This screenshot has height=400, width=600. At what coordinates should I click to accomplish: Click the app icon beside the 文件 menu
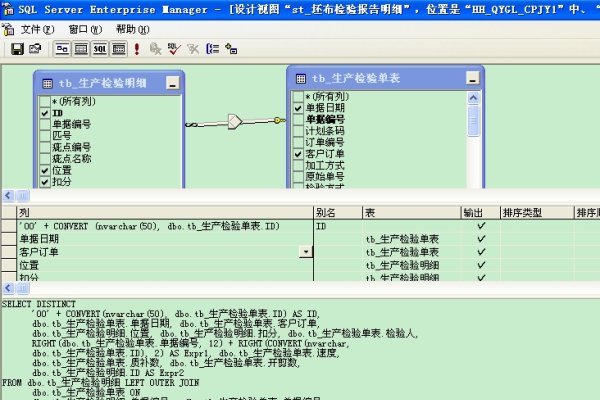click(x=8, y=29)
